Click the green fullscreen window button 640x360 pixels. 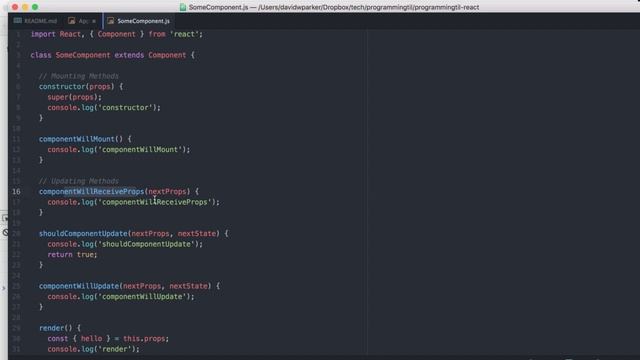coord(35,7)
